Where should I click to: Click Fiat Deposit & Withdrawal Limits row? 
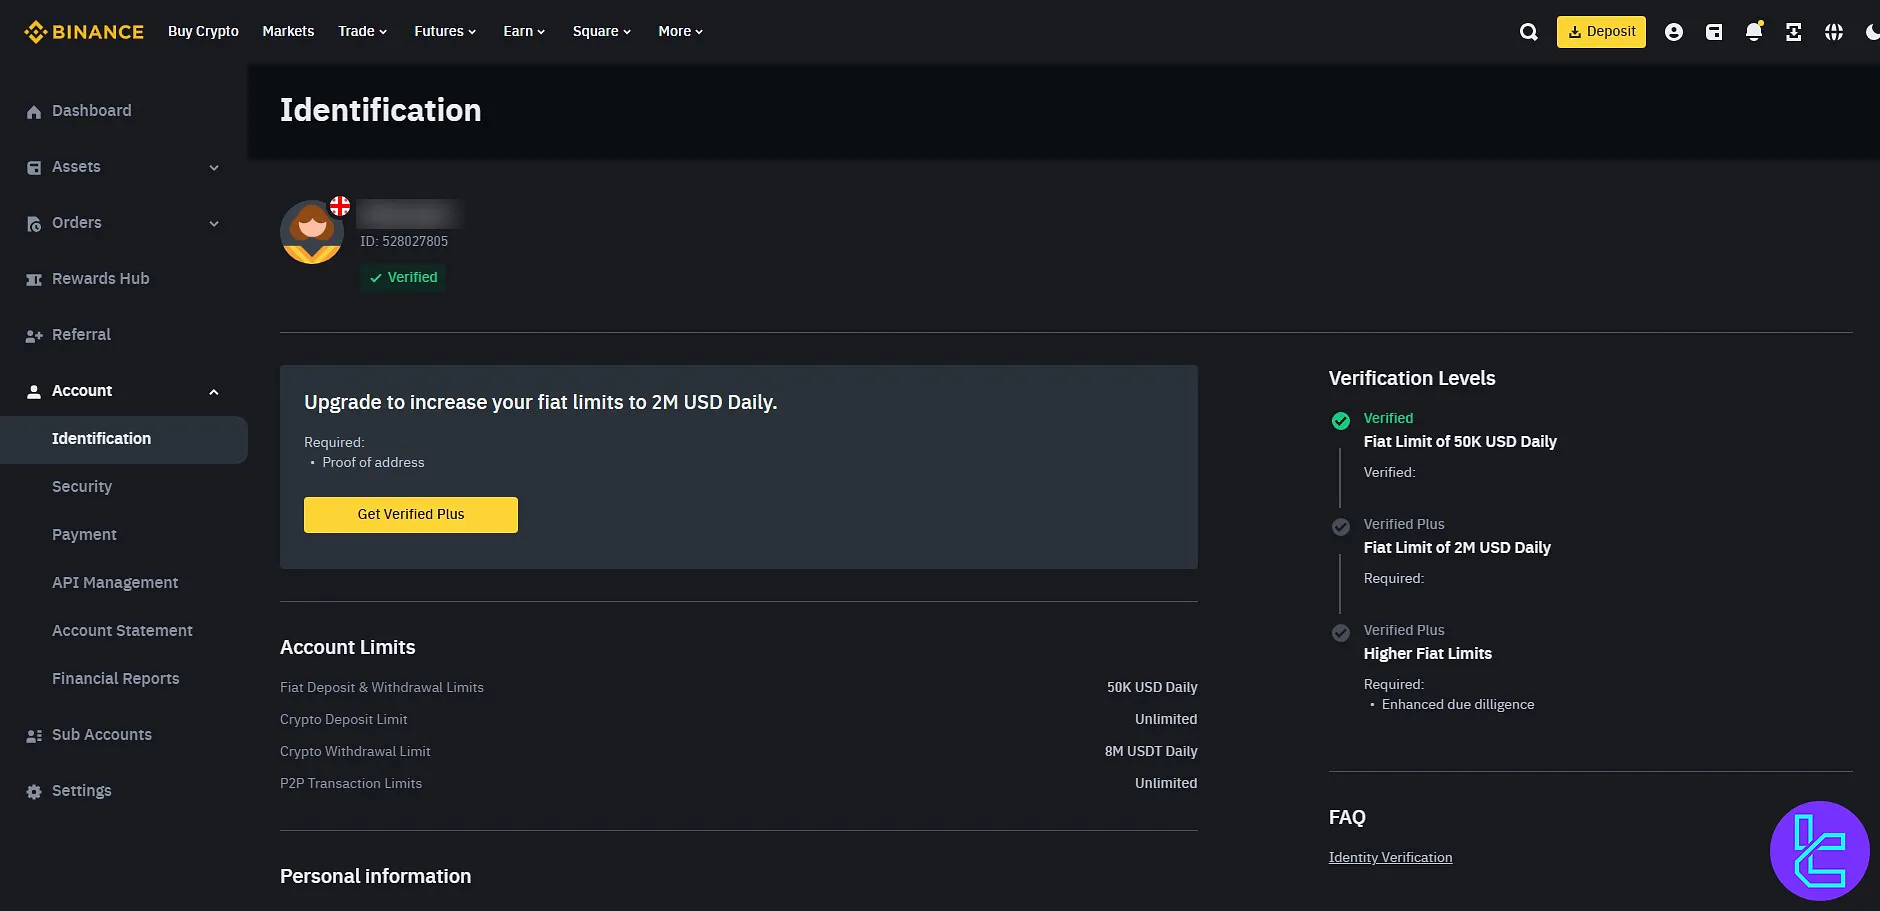pos(739,688)
